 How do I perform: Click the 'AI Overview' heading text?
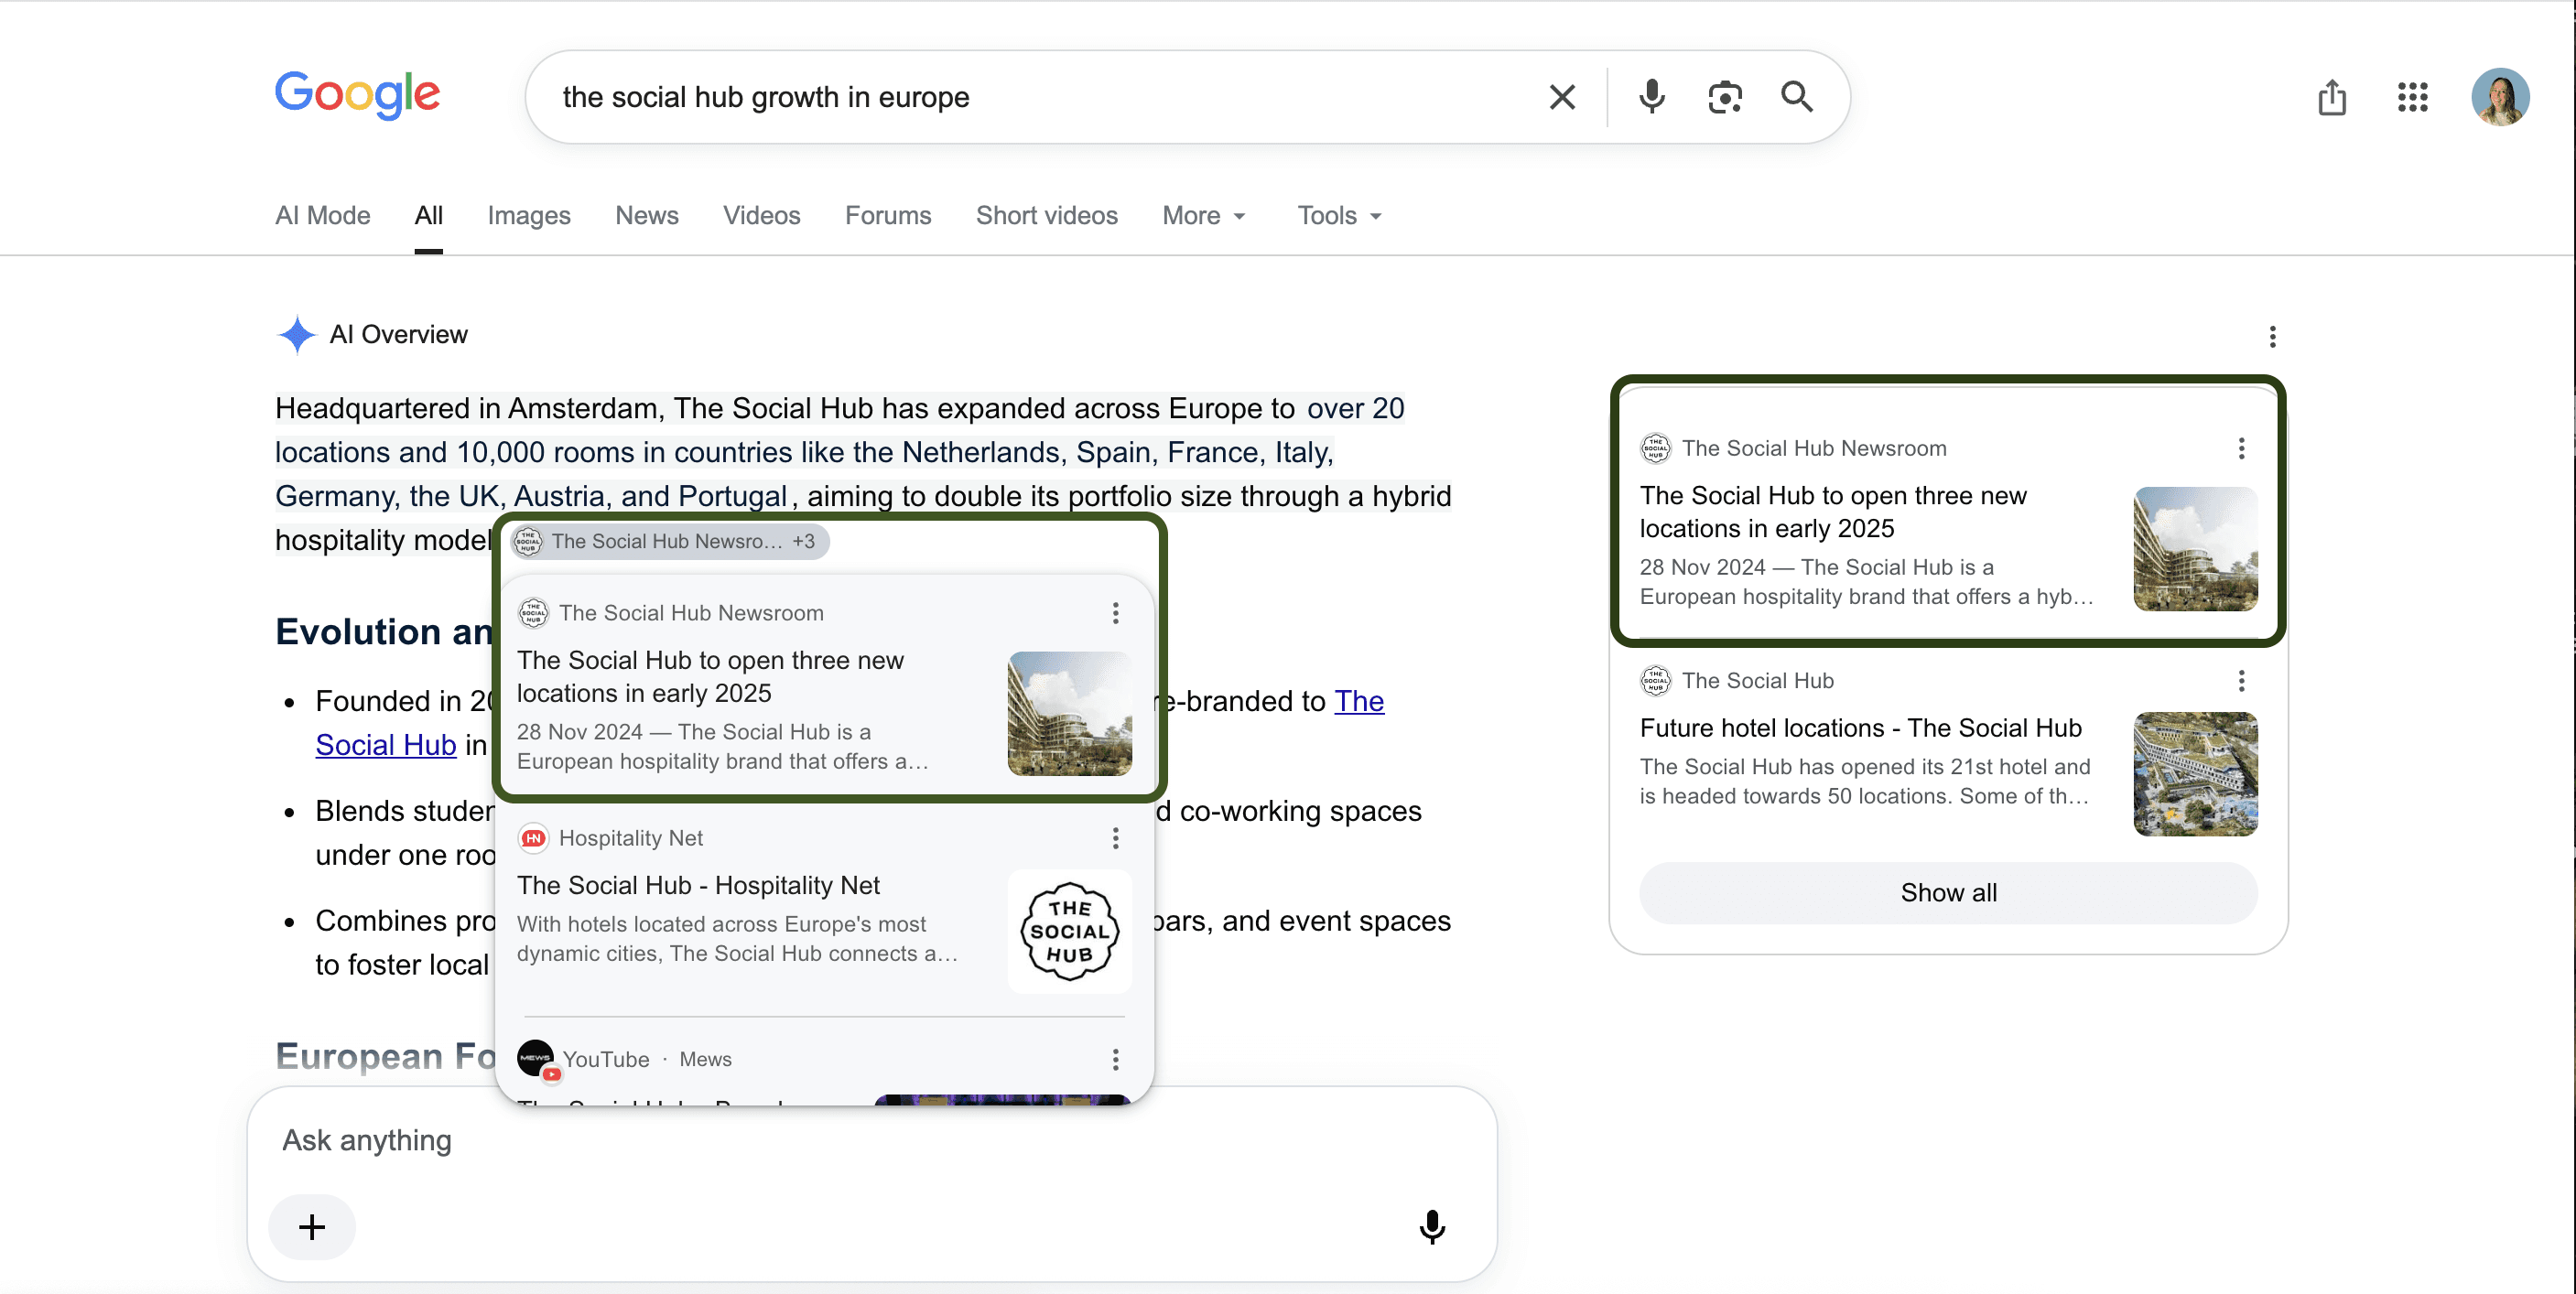[398, 334]
